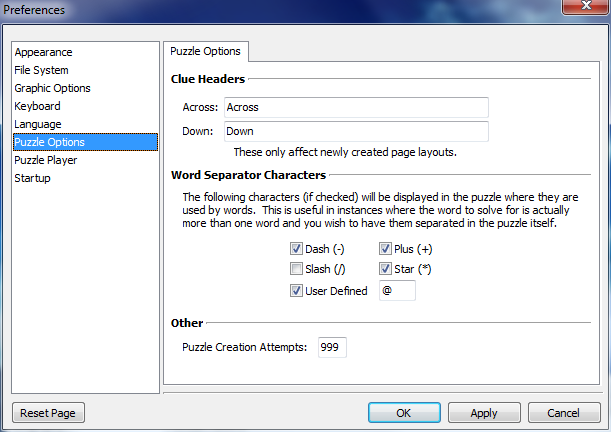Edit the Puzzle Creation Attempts value
The image size is (611, 432).
[332, 347]
